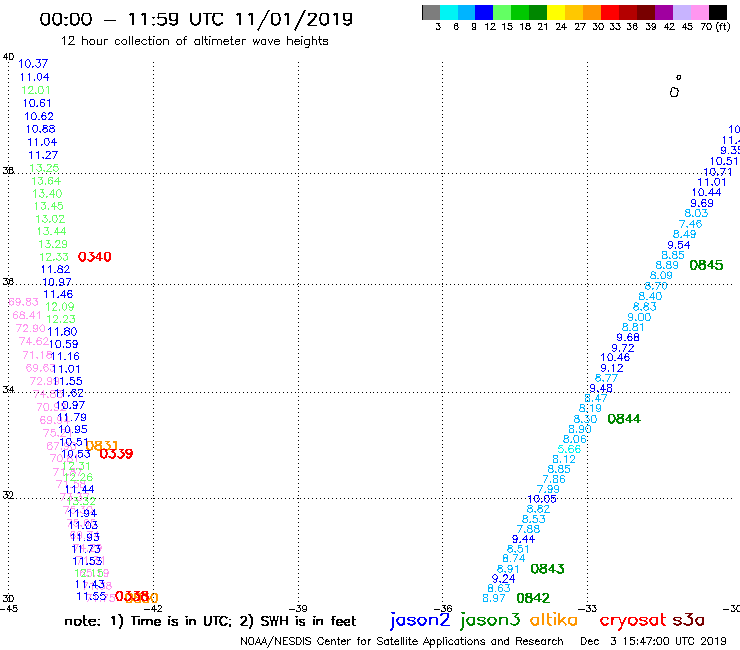740x650 pixels.
Task: Click the wave height value 11.01 on right track
Action: (712, 182)
